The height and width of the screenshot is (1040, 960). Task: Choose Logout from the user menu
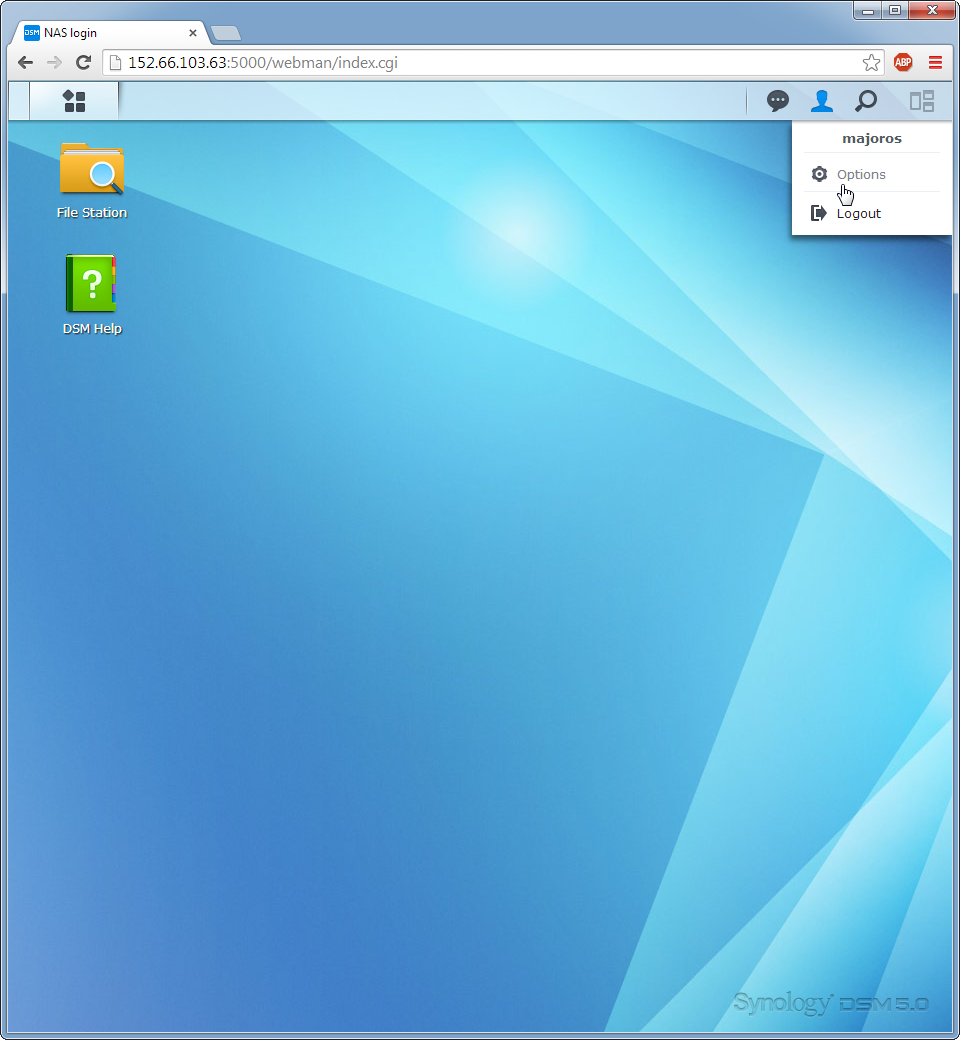pyautogui.click(x=858, y=213)
